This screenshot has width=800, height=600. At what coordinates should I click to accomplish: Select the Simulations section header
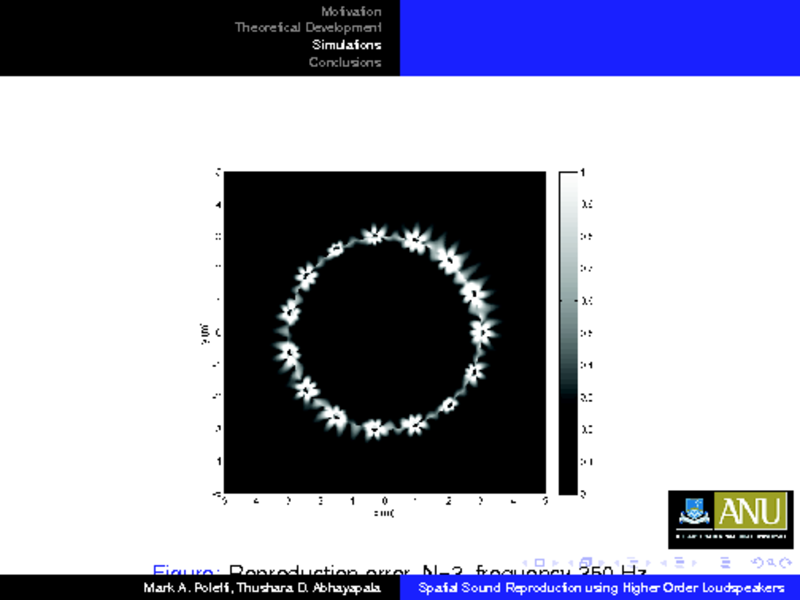pos(346,45)
